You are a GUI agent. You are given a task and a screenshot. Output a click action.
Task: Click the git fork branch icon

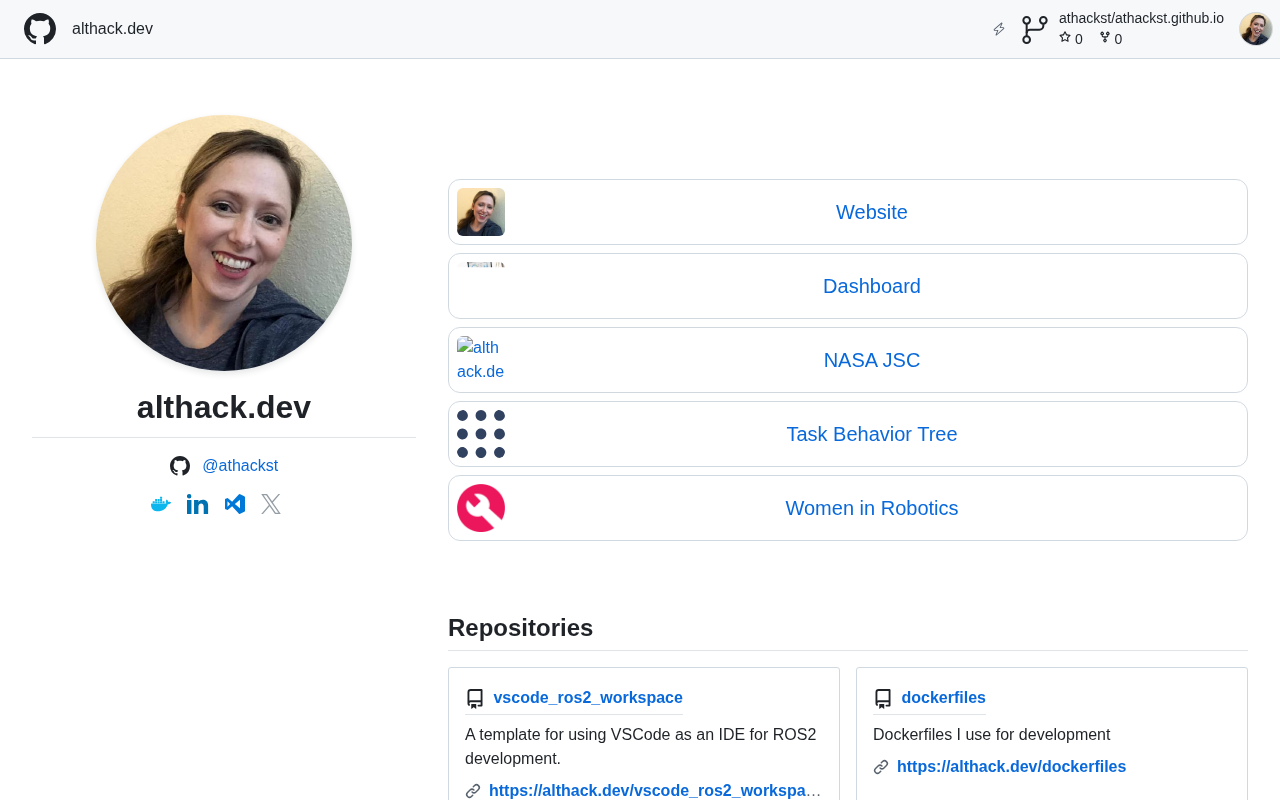(x=1034, y=29)
